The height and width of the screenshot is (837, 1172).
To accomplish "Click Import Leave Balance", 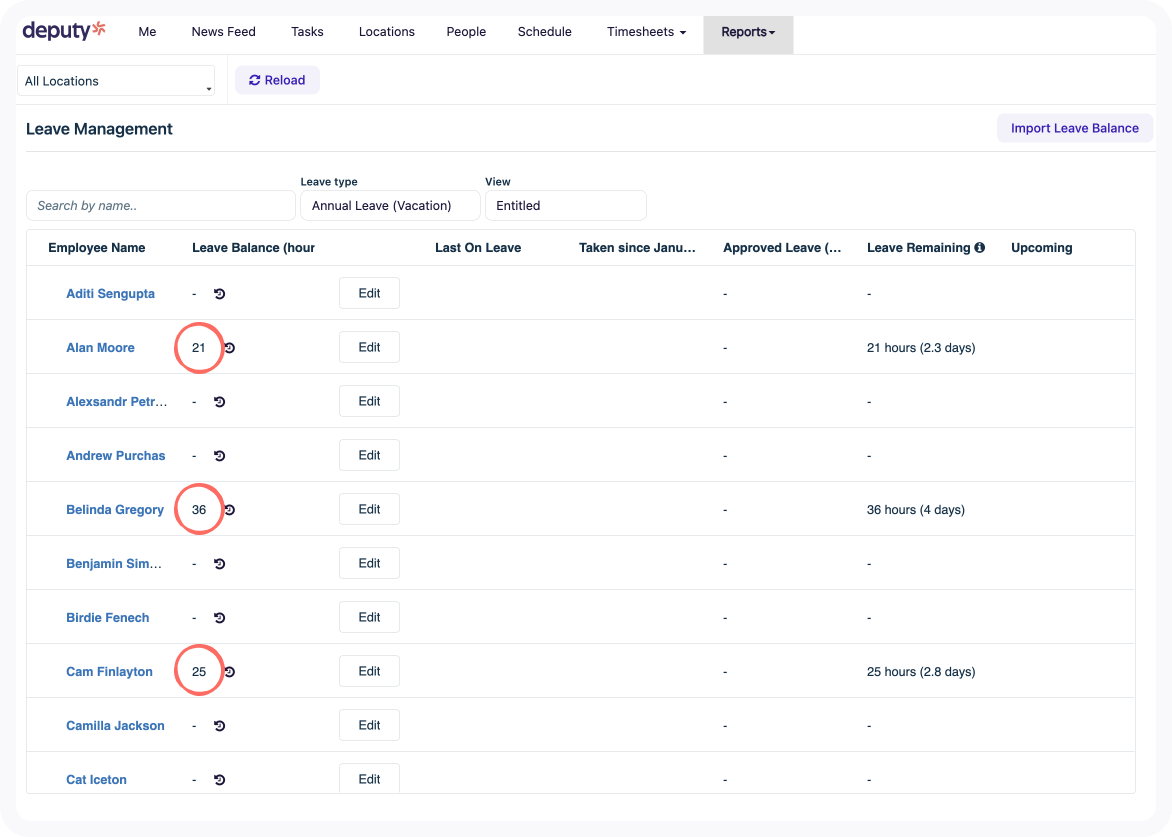I will [x=1075, y=128].
